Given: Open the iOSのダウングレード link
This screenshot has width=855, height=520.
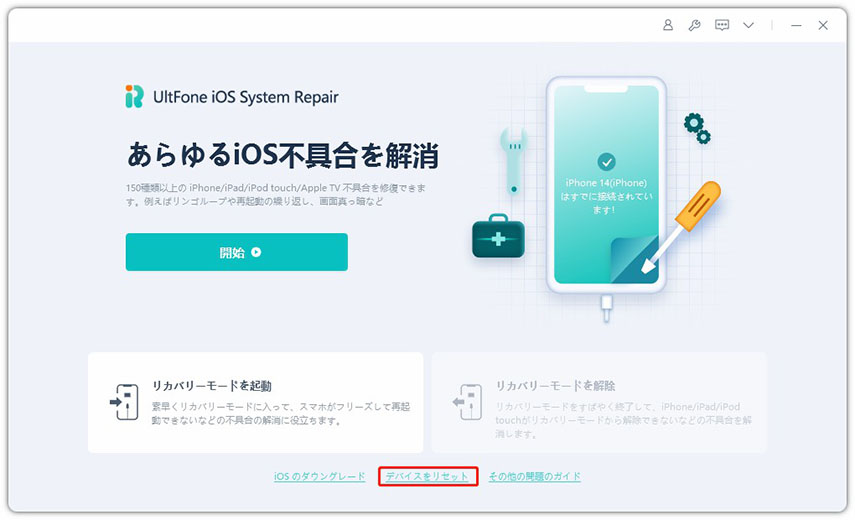Looking at the screenshot, I should click(320, 476).
